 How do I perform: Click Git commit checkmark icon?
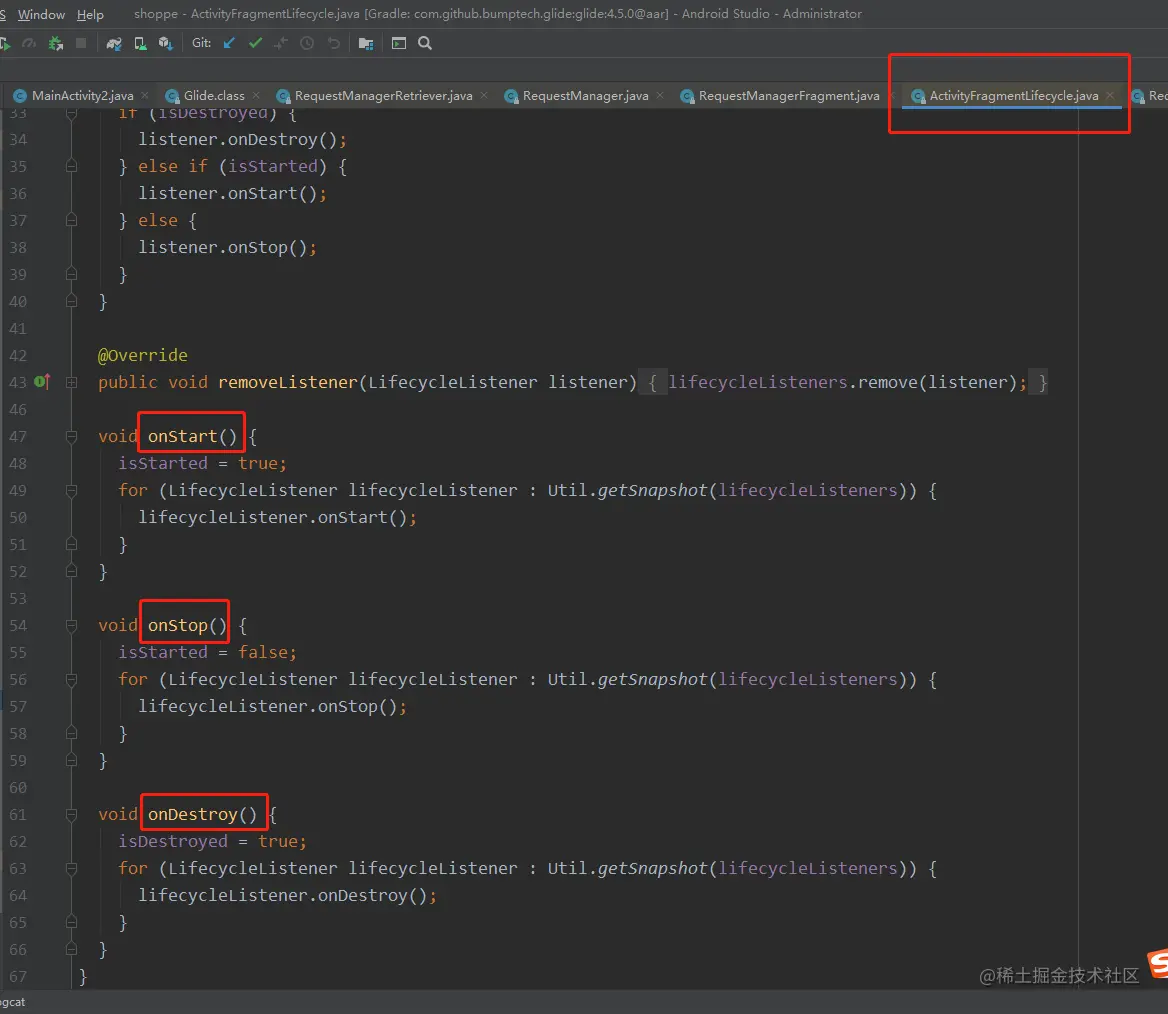[x=256, y=43]
